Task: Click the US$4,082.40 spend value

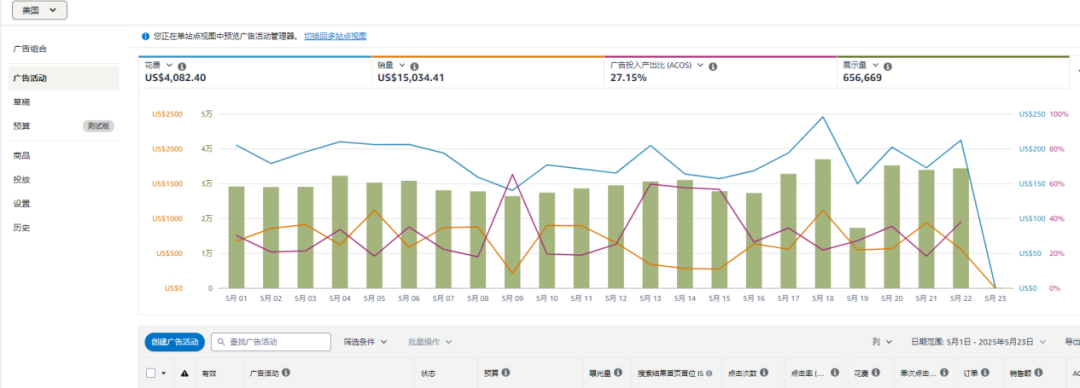Action: [x=176, y=78]
